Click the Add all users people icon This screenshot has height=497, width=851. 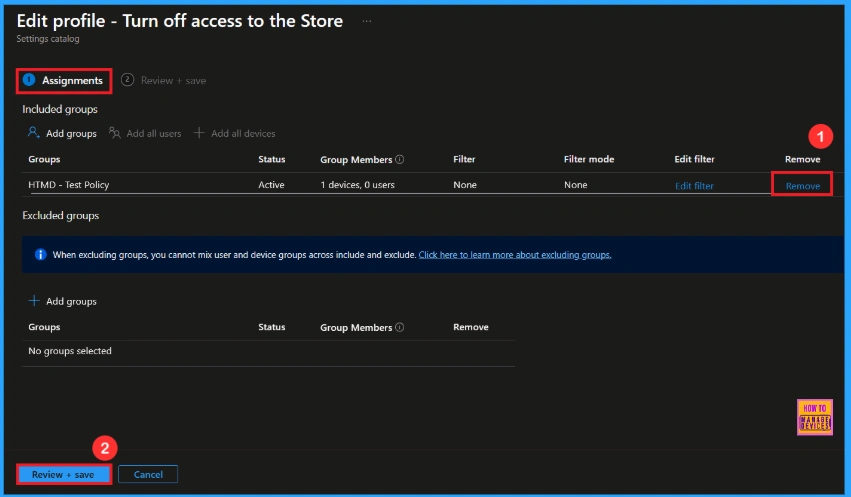[115, 132]
